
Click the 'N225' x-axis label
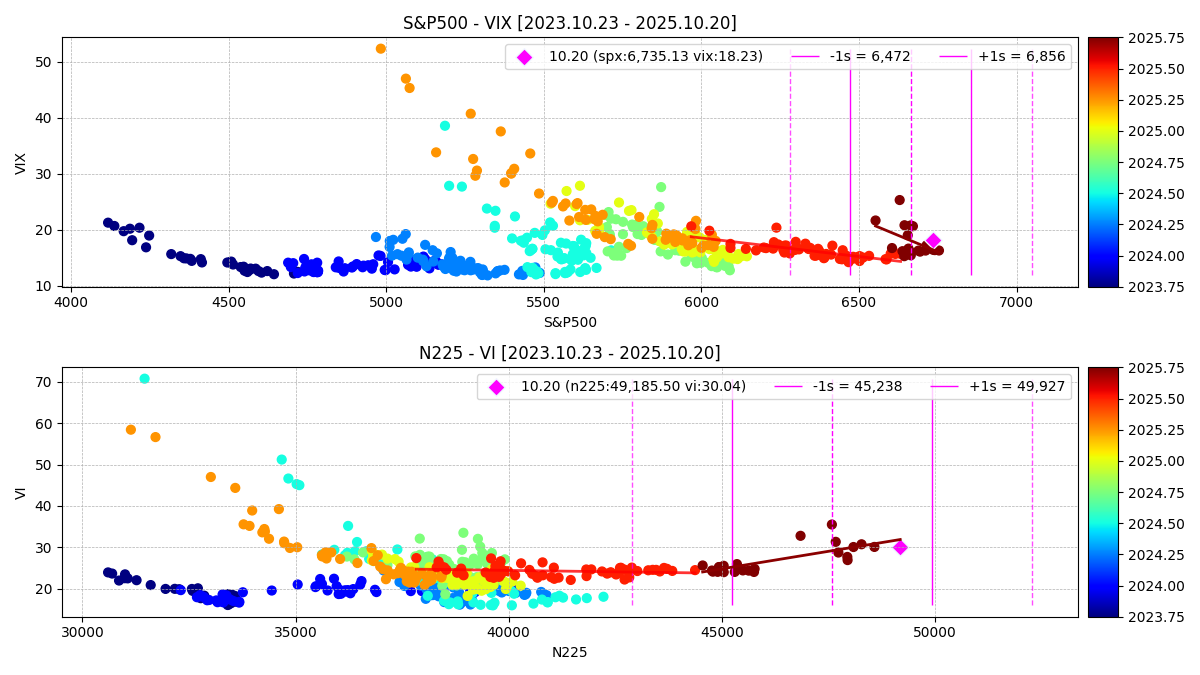[x=569, y=653]
